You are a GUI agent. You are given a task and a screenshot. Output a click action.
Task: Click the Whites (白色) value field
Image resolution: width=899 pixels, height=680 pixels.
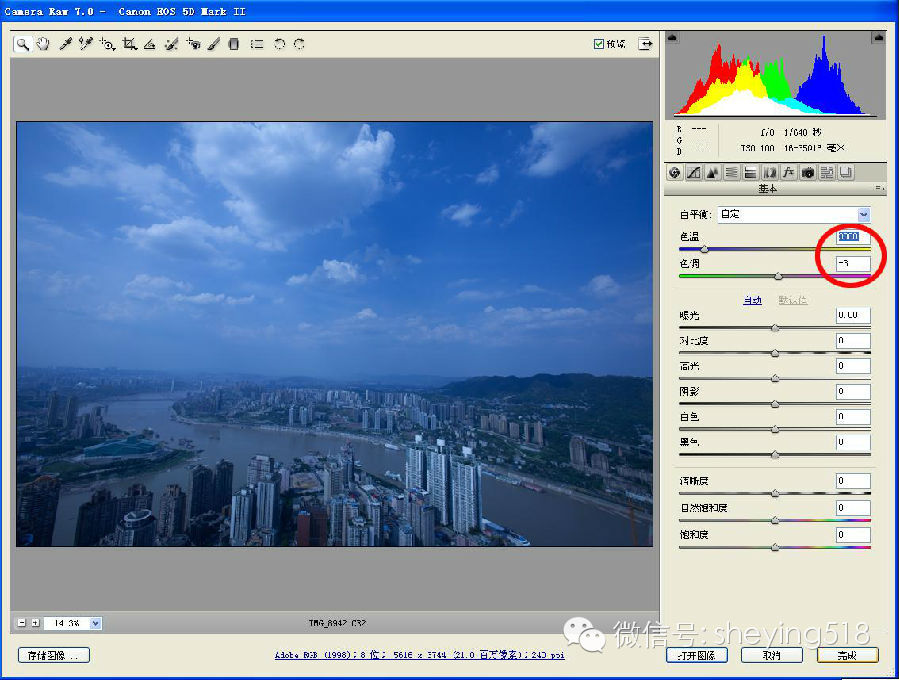click(x=853, y=417)
